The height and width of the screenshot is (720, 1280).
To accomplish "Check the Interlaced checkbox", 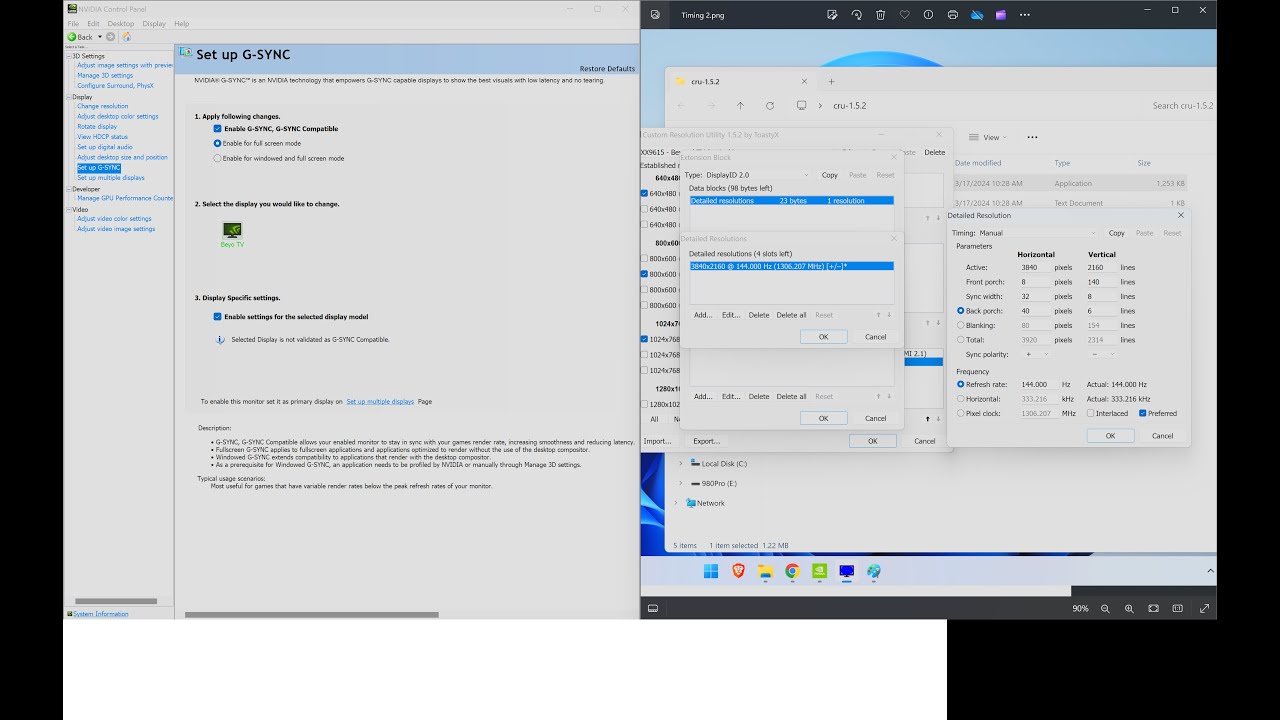I will [x=1091, y=413].
